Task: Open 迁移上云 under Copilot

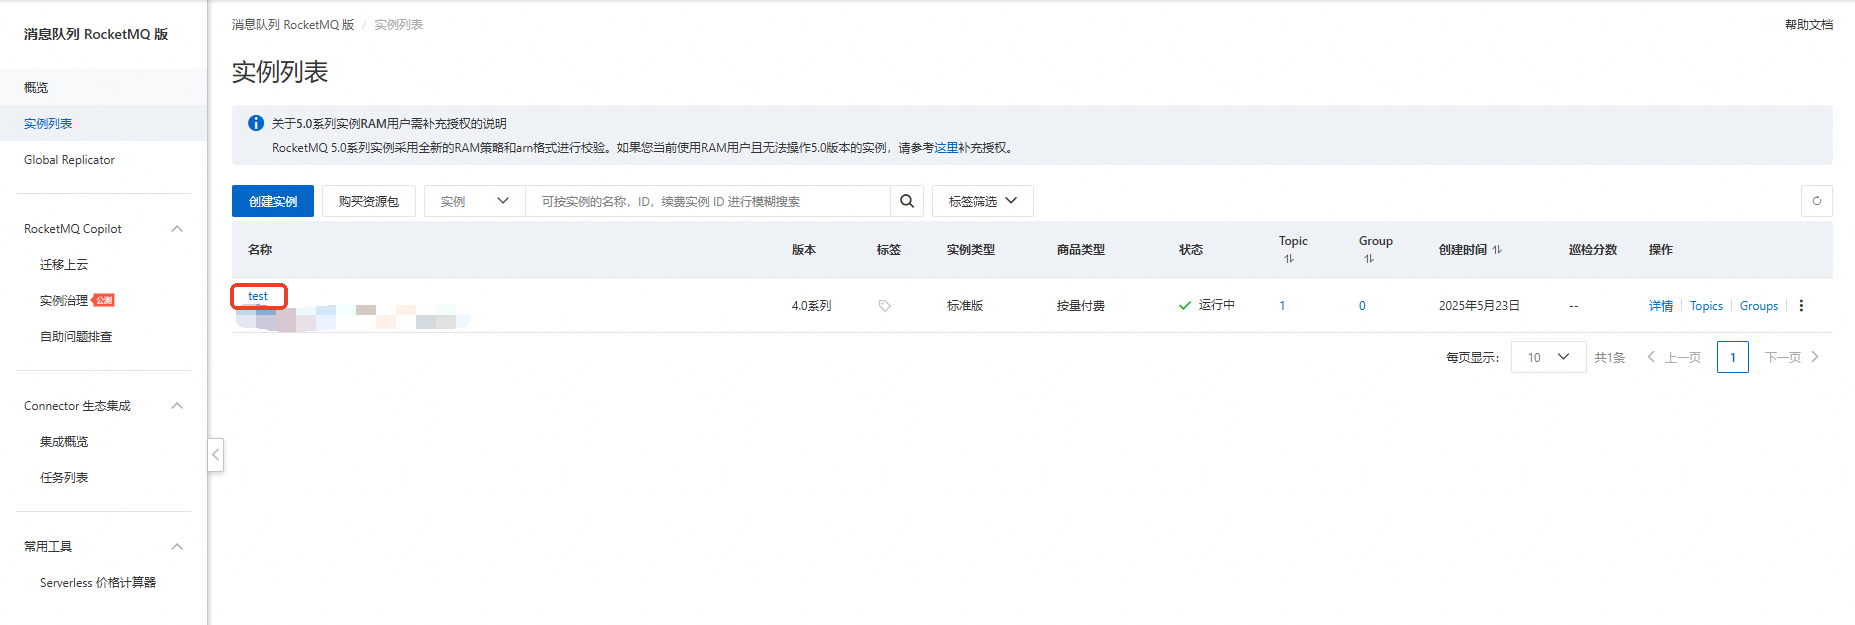Action: (x=64, y=265)
